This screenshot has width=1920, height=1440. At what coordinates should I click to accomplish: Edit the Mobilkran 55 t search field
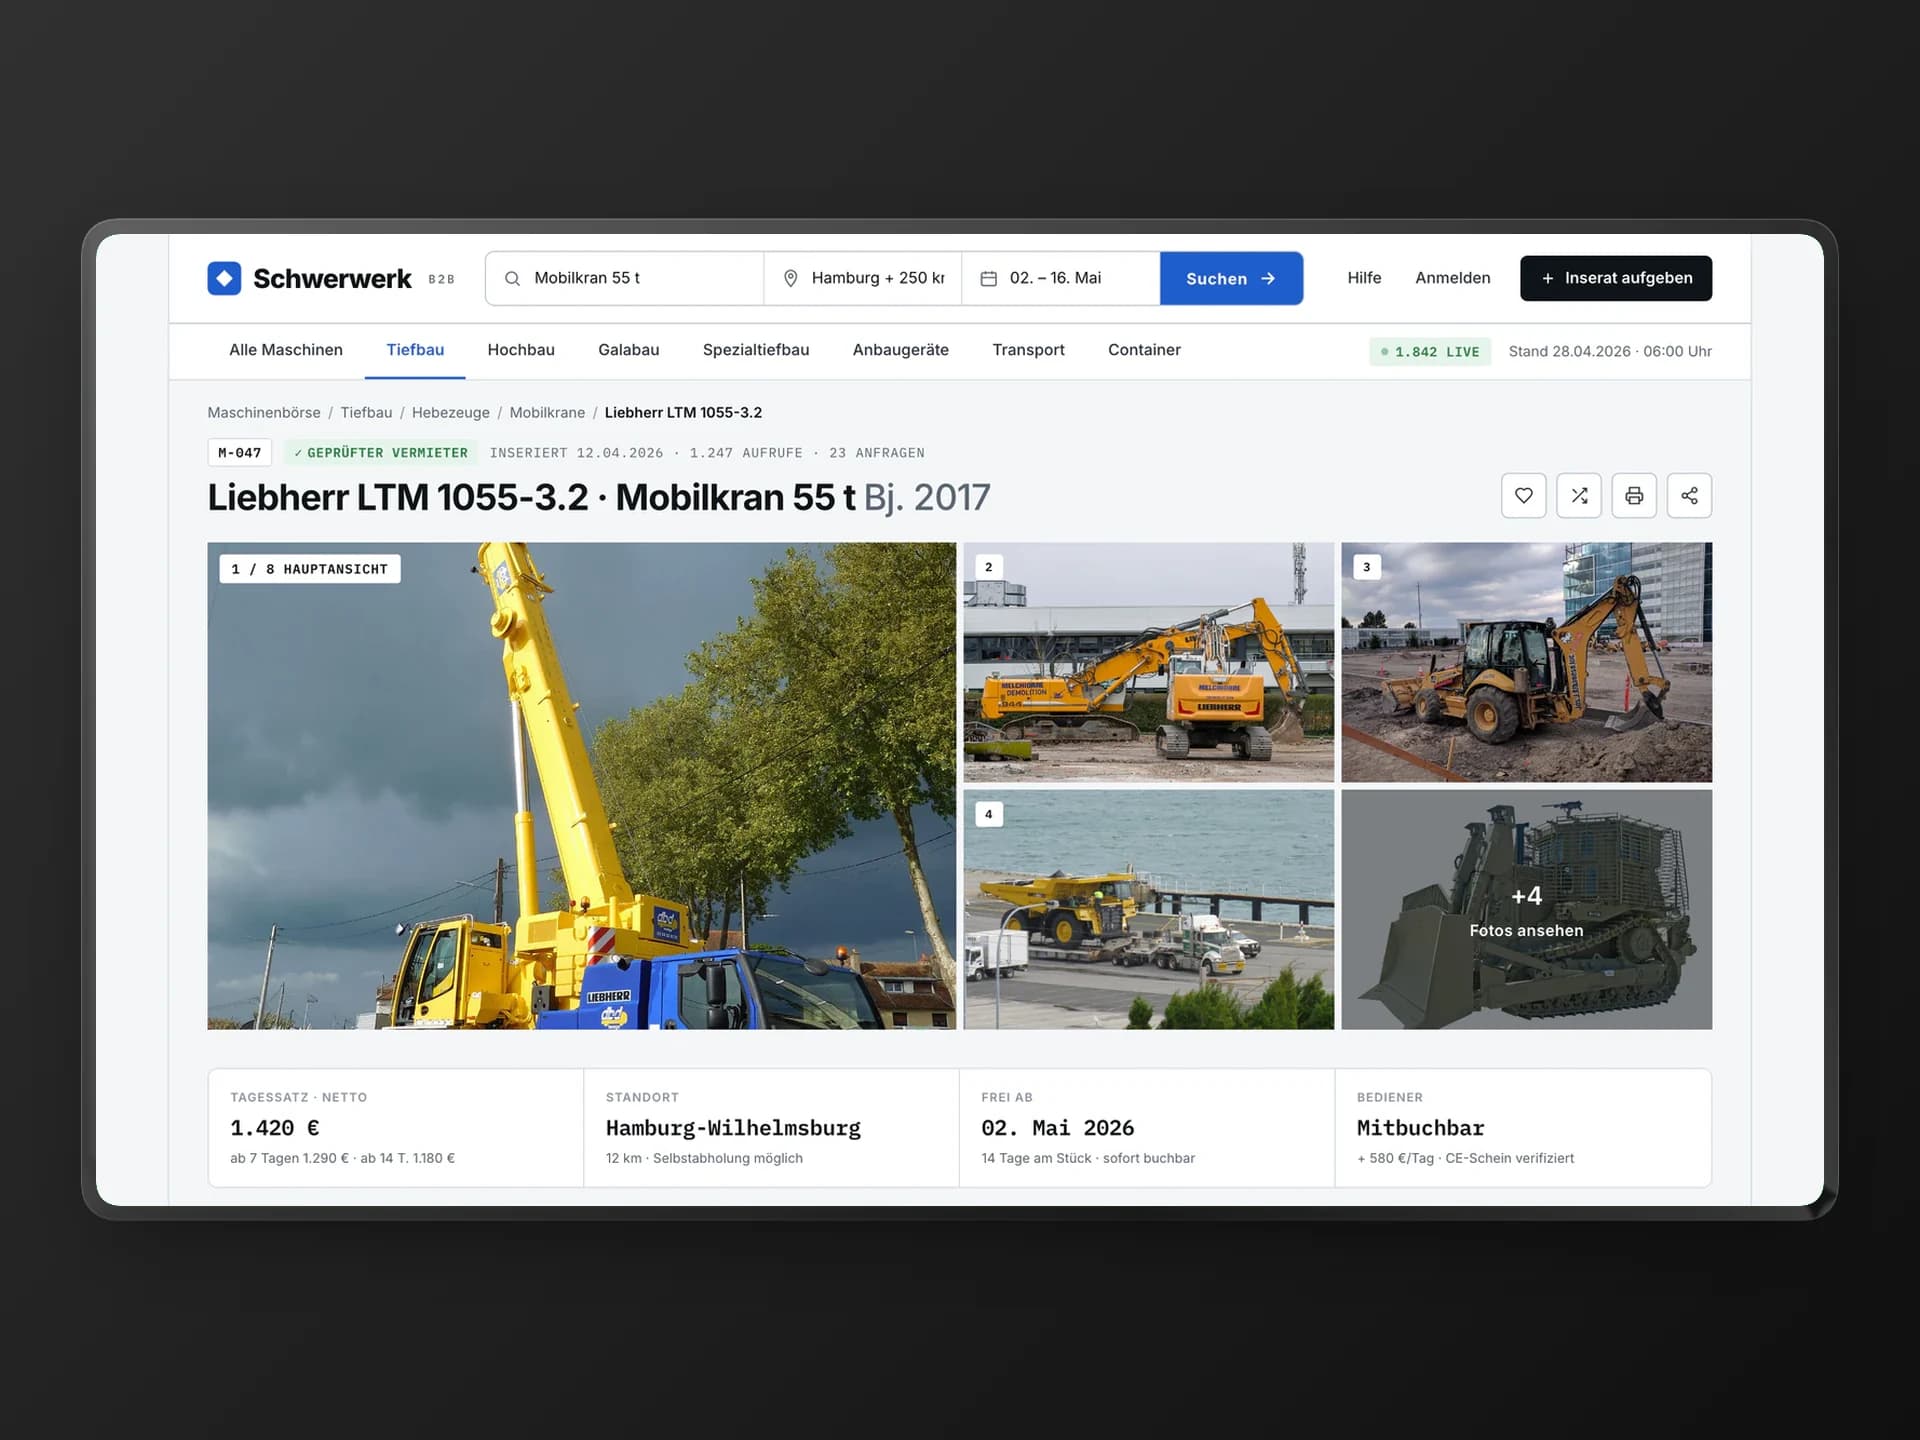[x=625, y=278]
